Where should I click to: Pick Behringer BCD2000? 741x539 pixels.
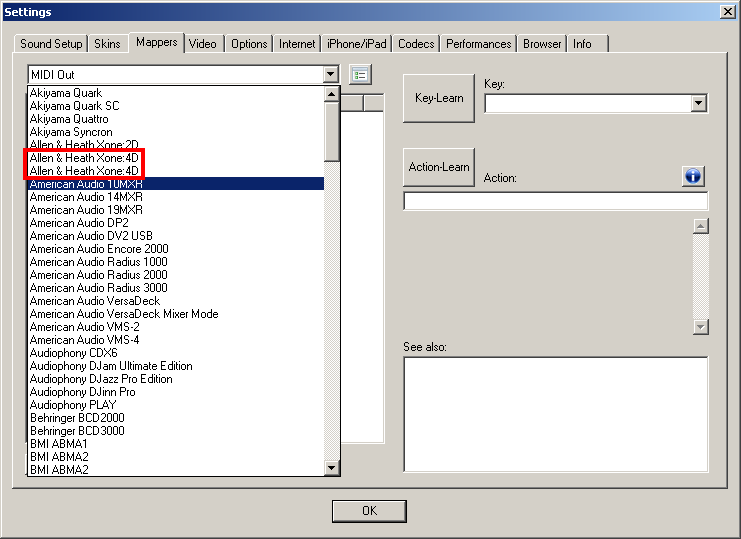pos(176,418)
